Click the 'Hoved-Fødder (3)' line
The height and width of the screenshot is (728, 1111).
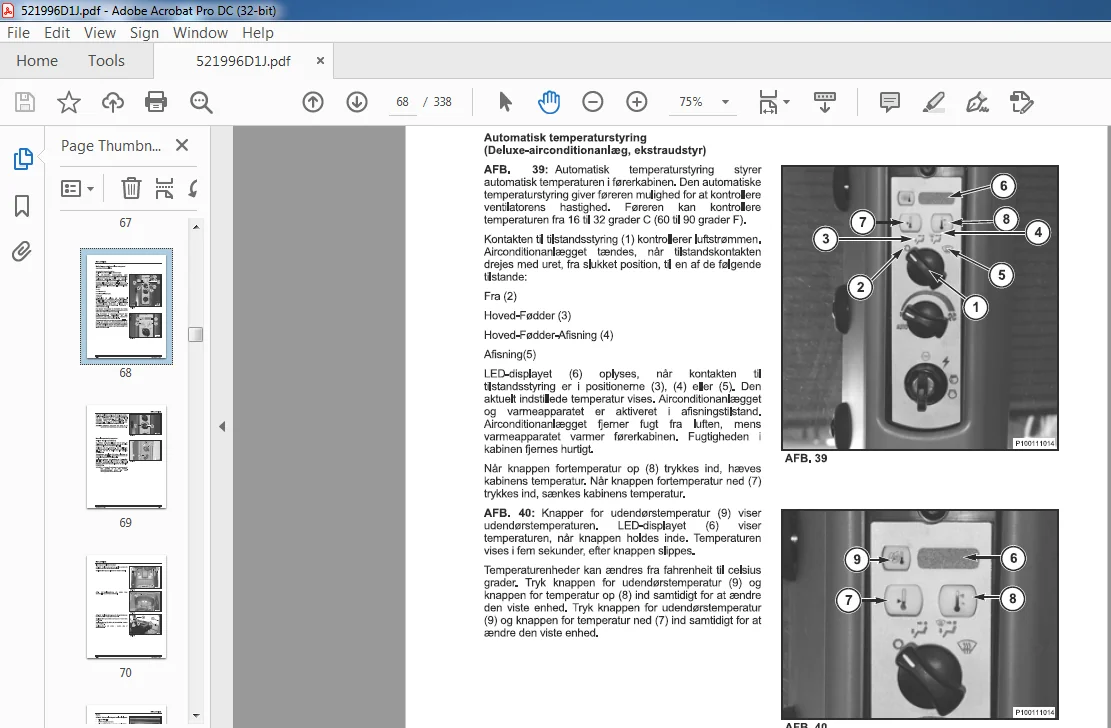[x=527, y=315]
